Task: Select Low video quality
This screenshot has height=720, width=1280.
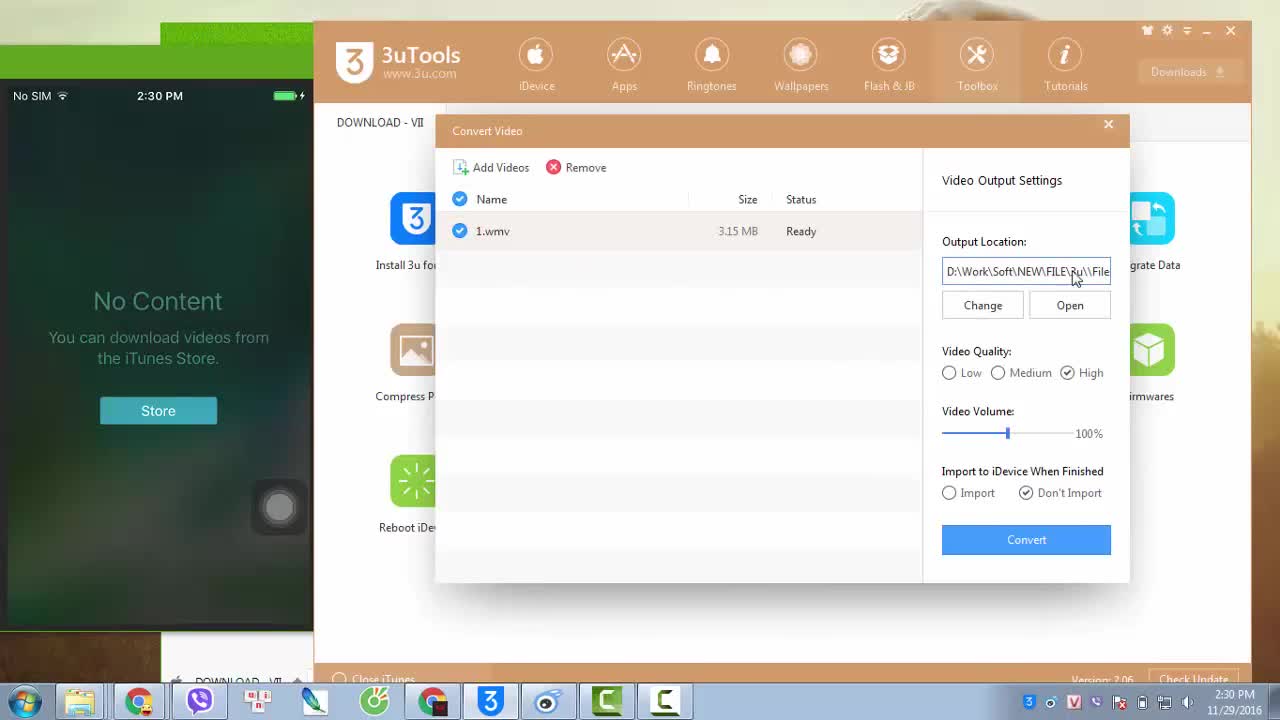Action: (949, 373)
